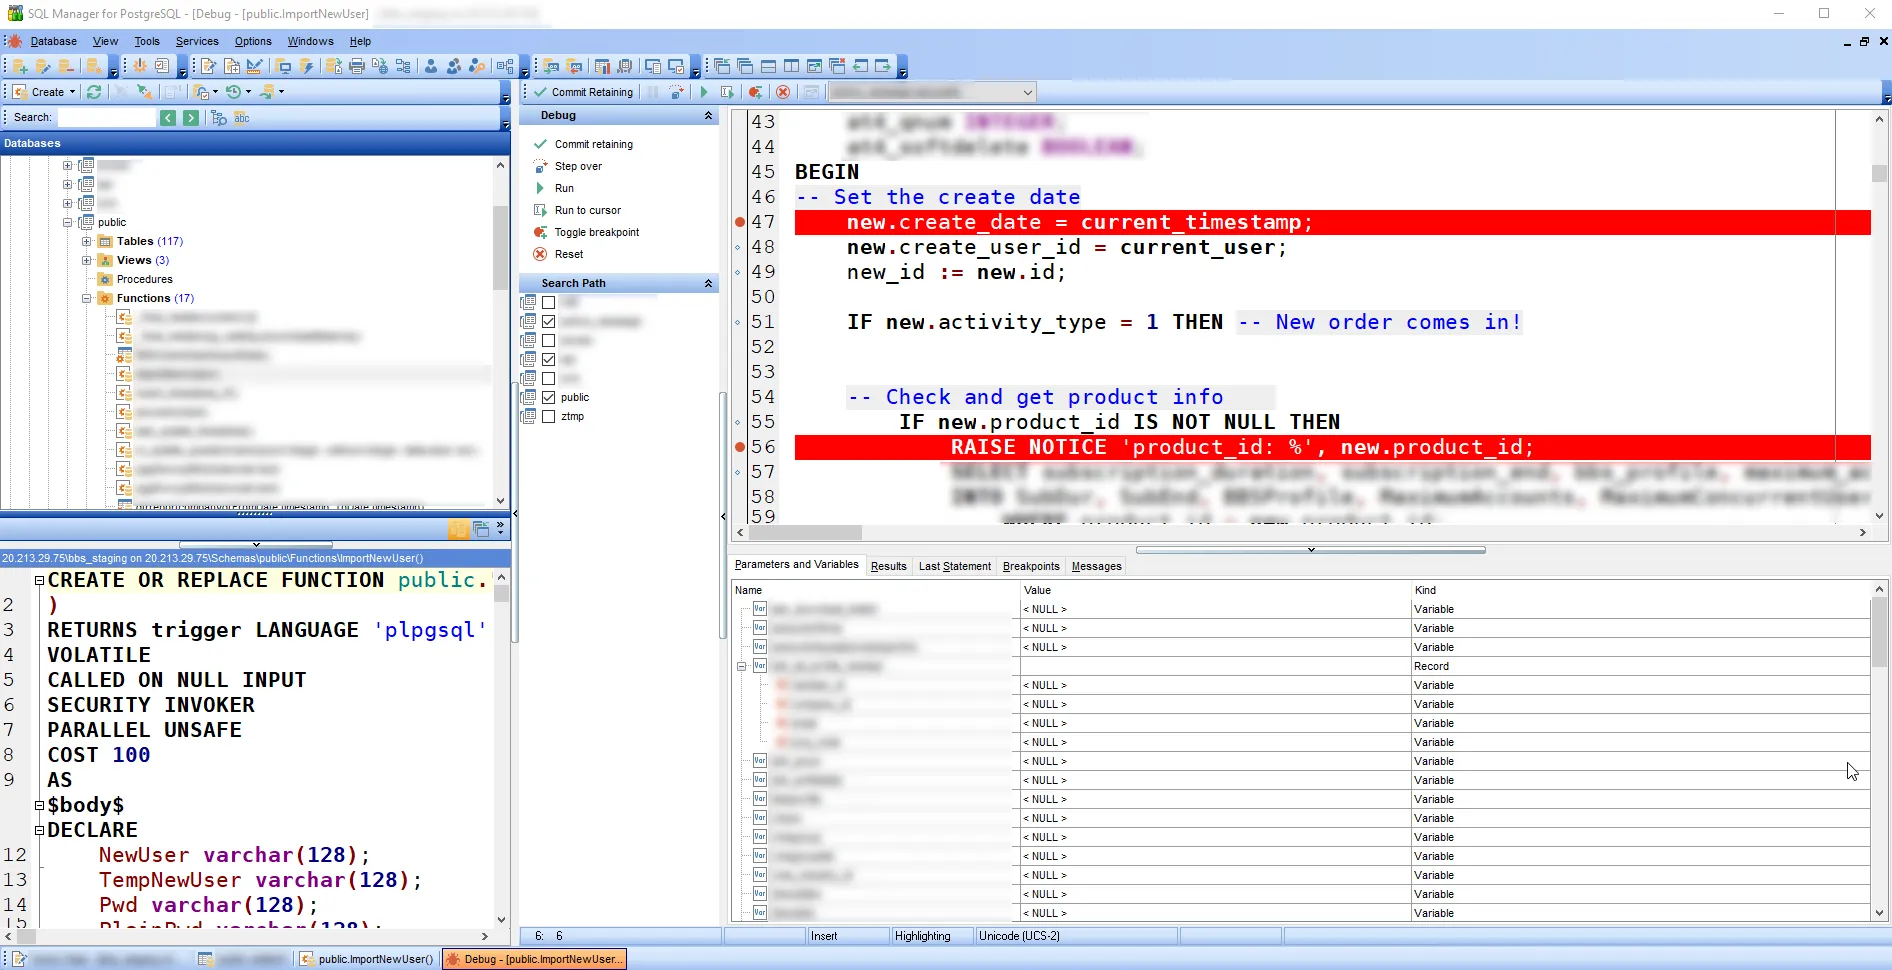1892x970 pixels.
Task: Toggle the ztmp search path checkbox
Action: click(x=549, y=416)
